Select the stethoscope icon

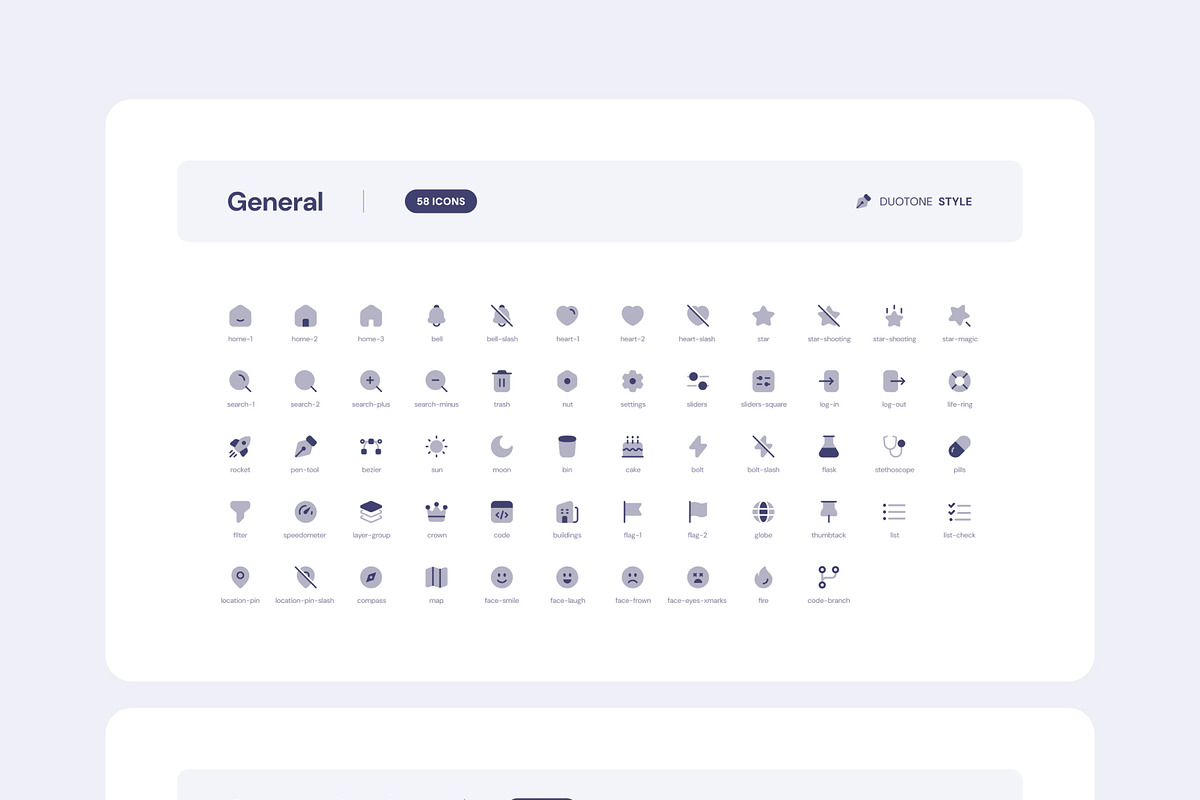click(x=894, y=447)
